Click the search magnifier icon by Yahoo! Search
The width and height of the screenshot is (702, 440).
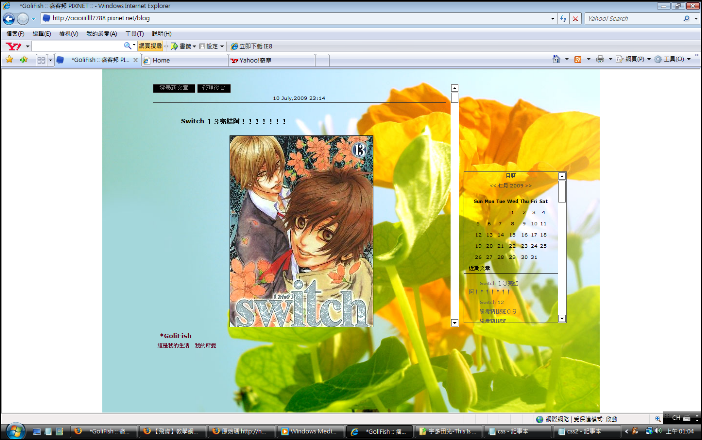click(x=686, y=18)
